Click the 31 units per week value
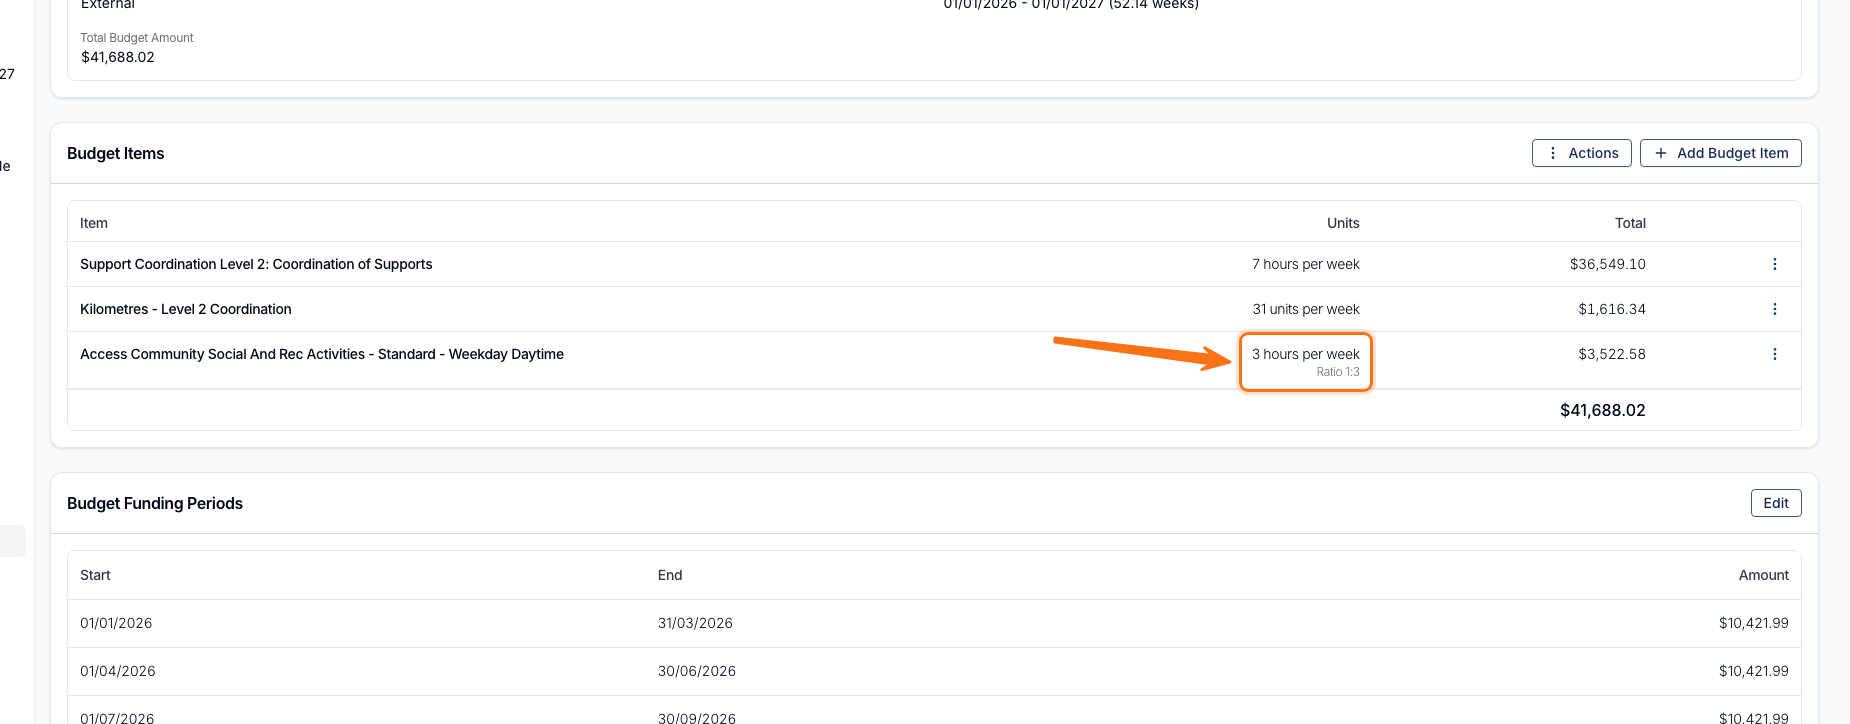Image resolution: width=1850 pixels, height=724 pixels. click(x=1306, y=309)
